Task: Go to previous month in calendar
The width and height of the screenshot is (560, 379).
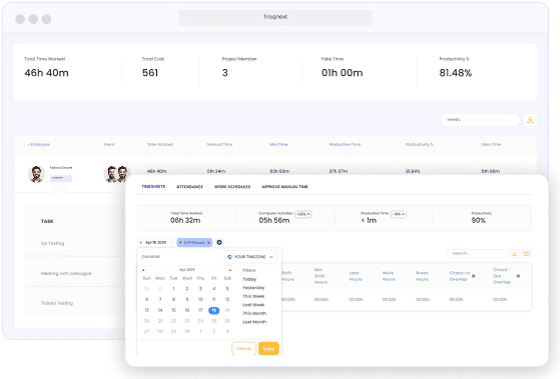Action: (144, 270)
